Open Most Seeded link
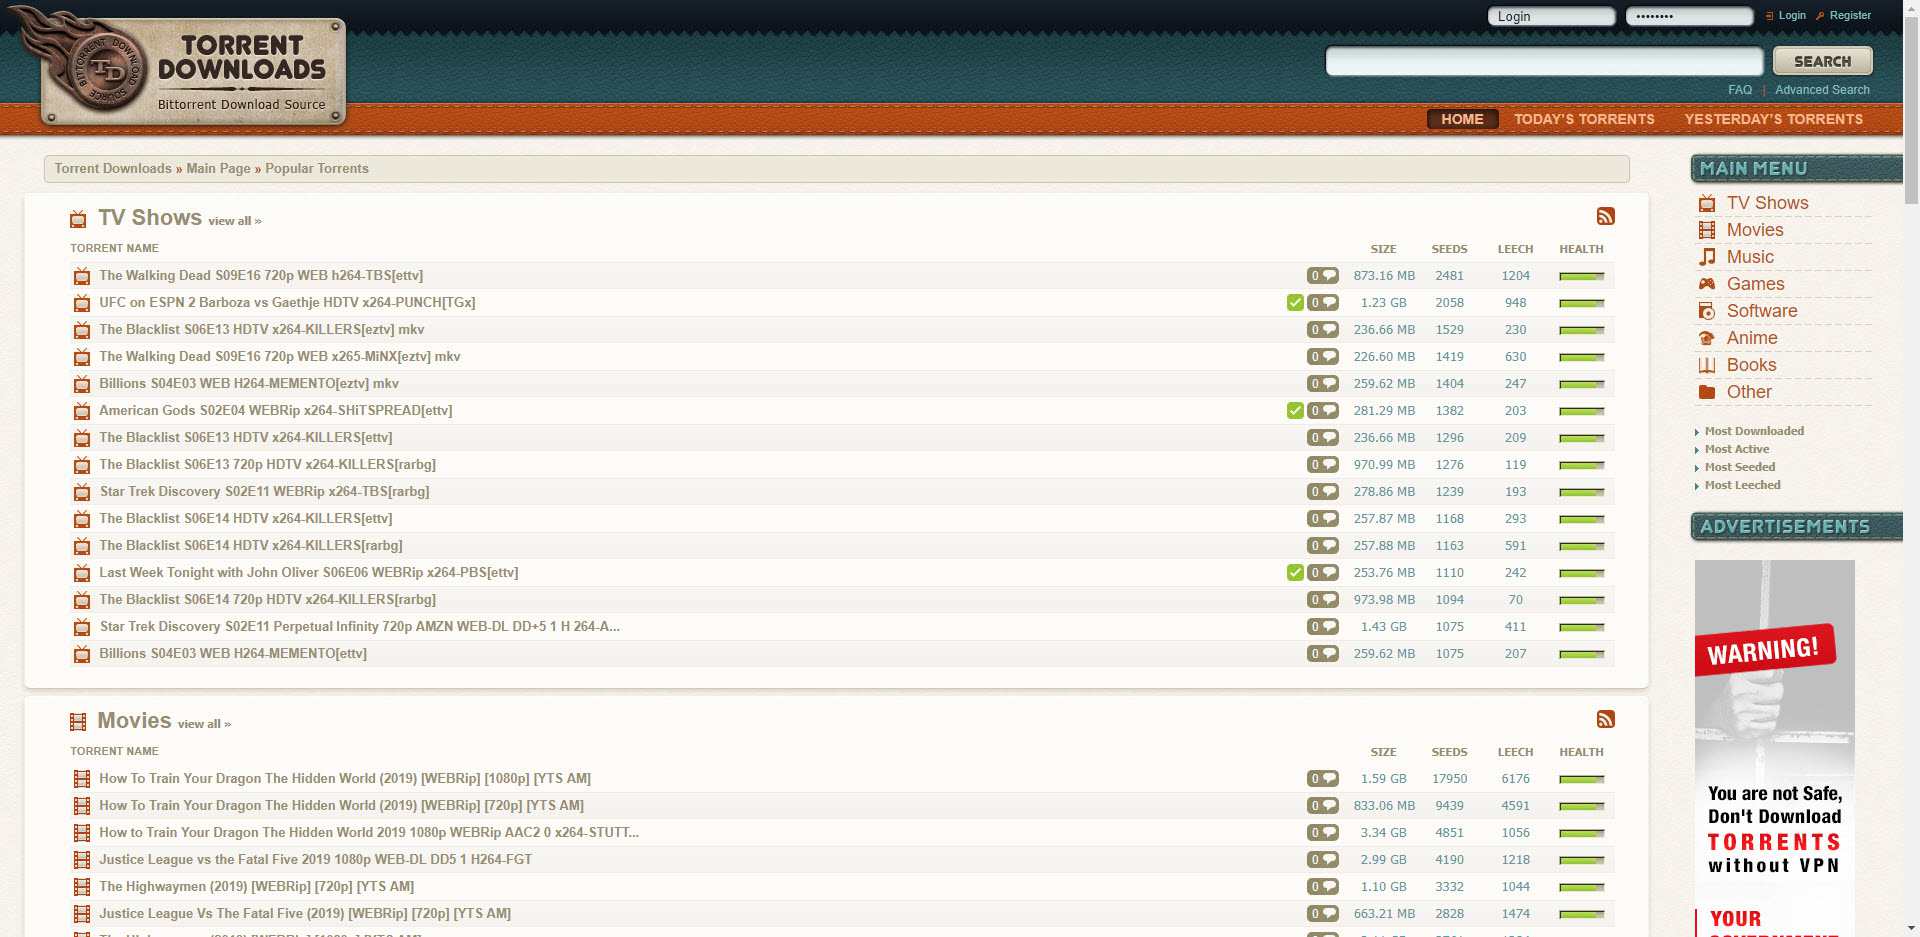Image resolution: width=1920 pixels, height=937 pixels. pos(1740,467)
